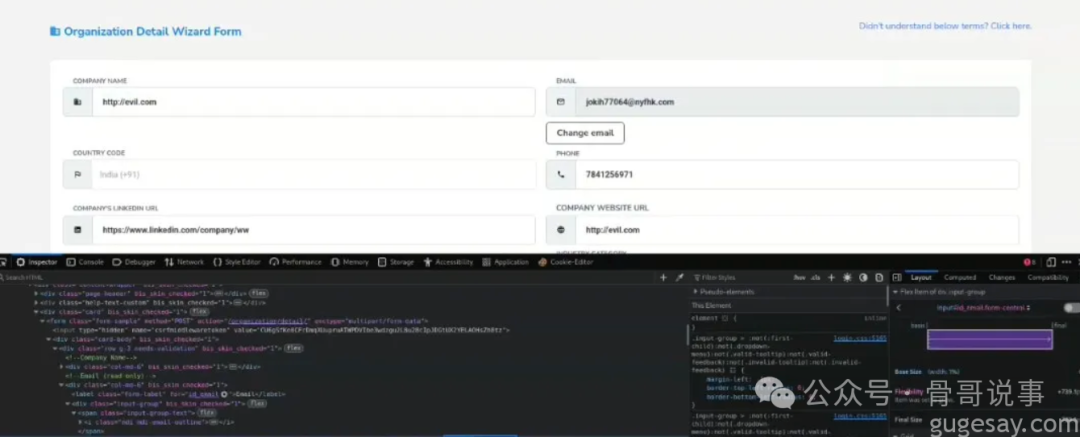Collapse the form-sample form node

click(42, 321)
